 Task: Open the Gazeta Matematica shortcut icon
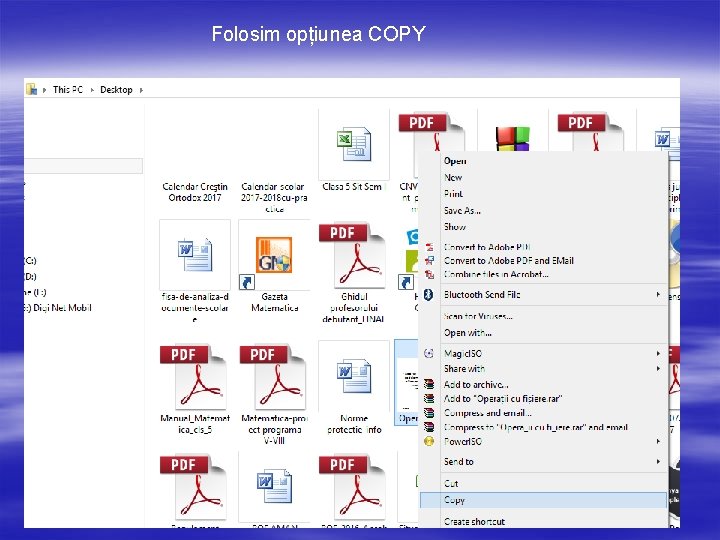click(x=274, y=255)
